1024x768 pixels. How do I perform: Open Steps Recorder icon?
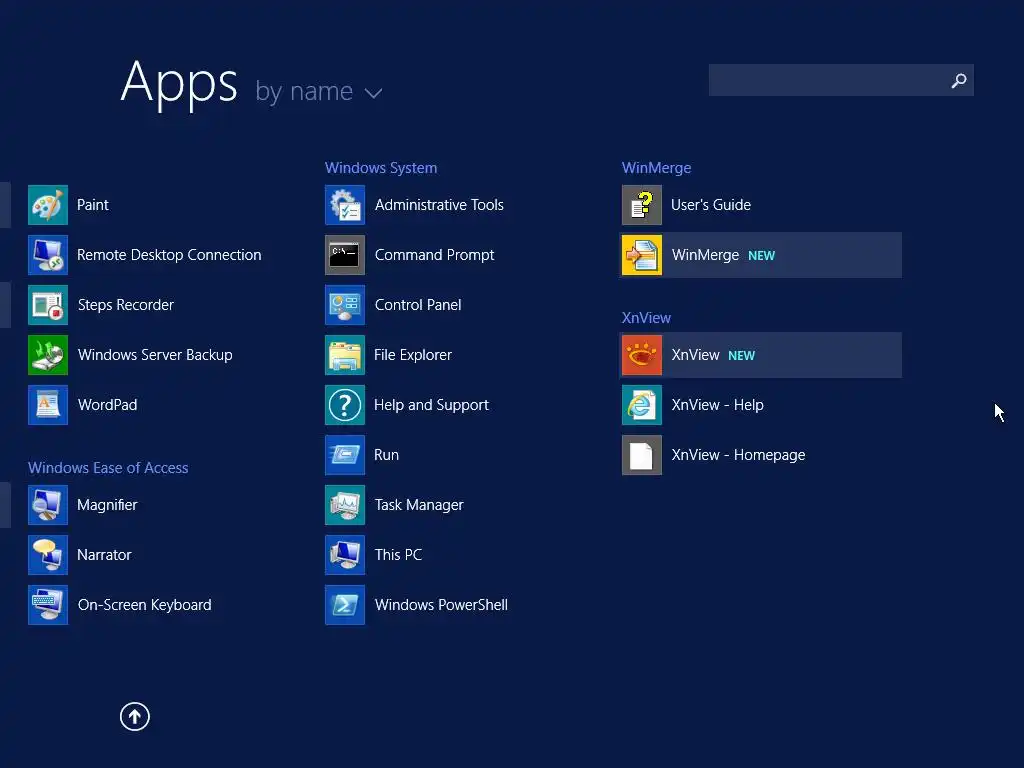(48, 305)
